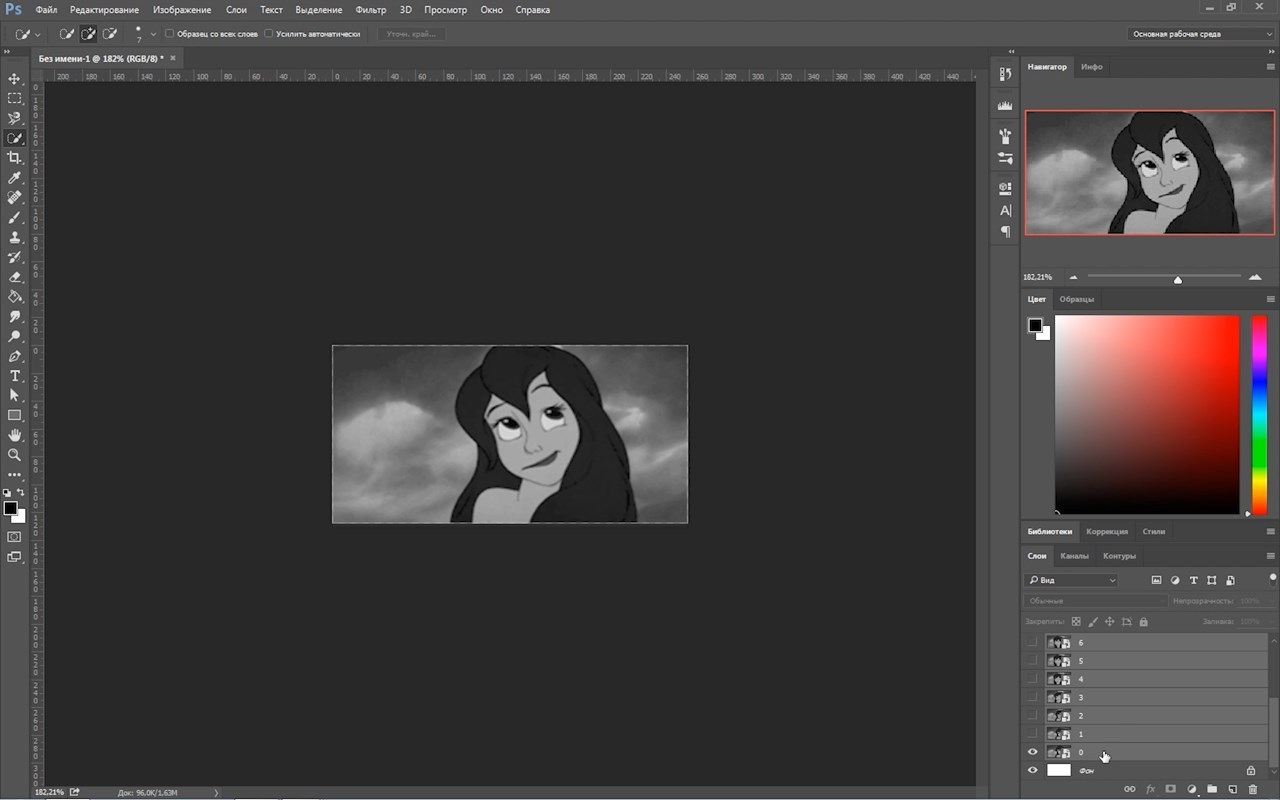The width and height of the screenshot is (1280, 800).
Task: Show layer 4 via visibility box
Action: coord(1033,679)
